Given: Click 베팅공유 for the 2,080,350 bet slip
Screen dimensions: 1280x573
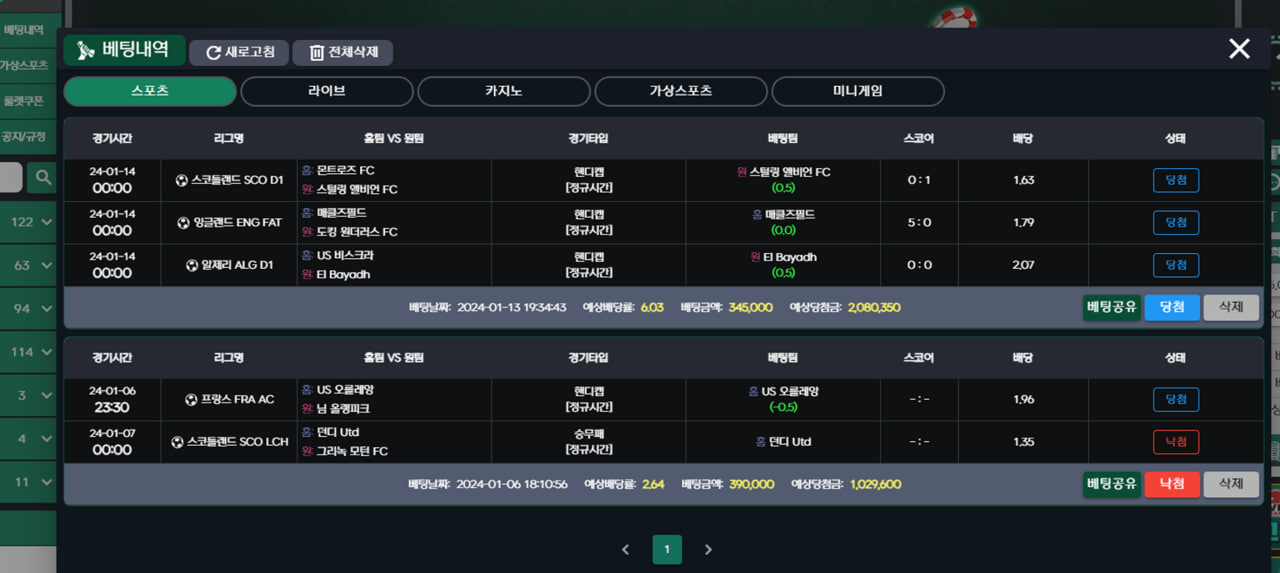Looking at the screenshot, I should (x=1112, y=307).
